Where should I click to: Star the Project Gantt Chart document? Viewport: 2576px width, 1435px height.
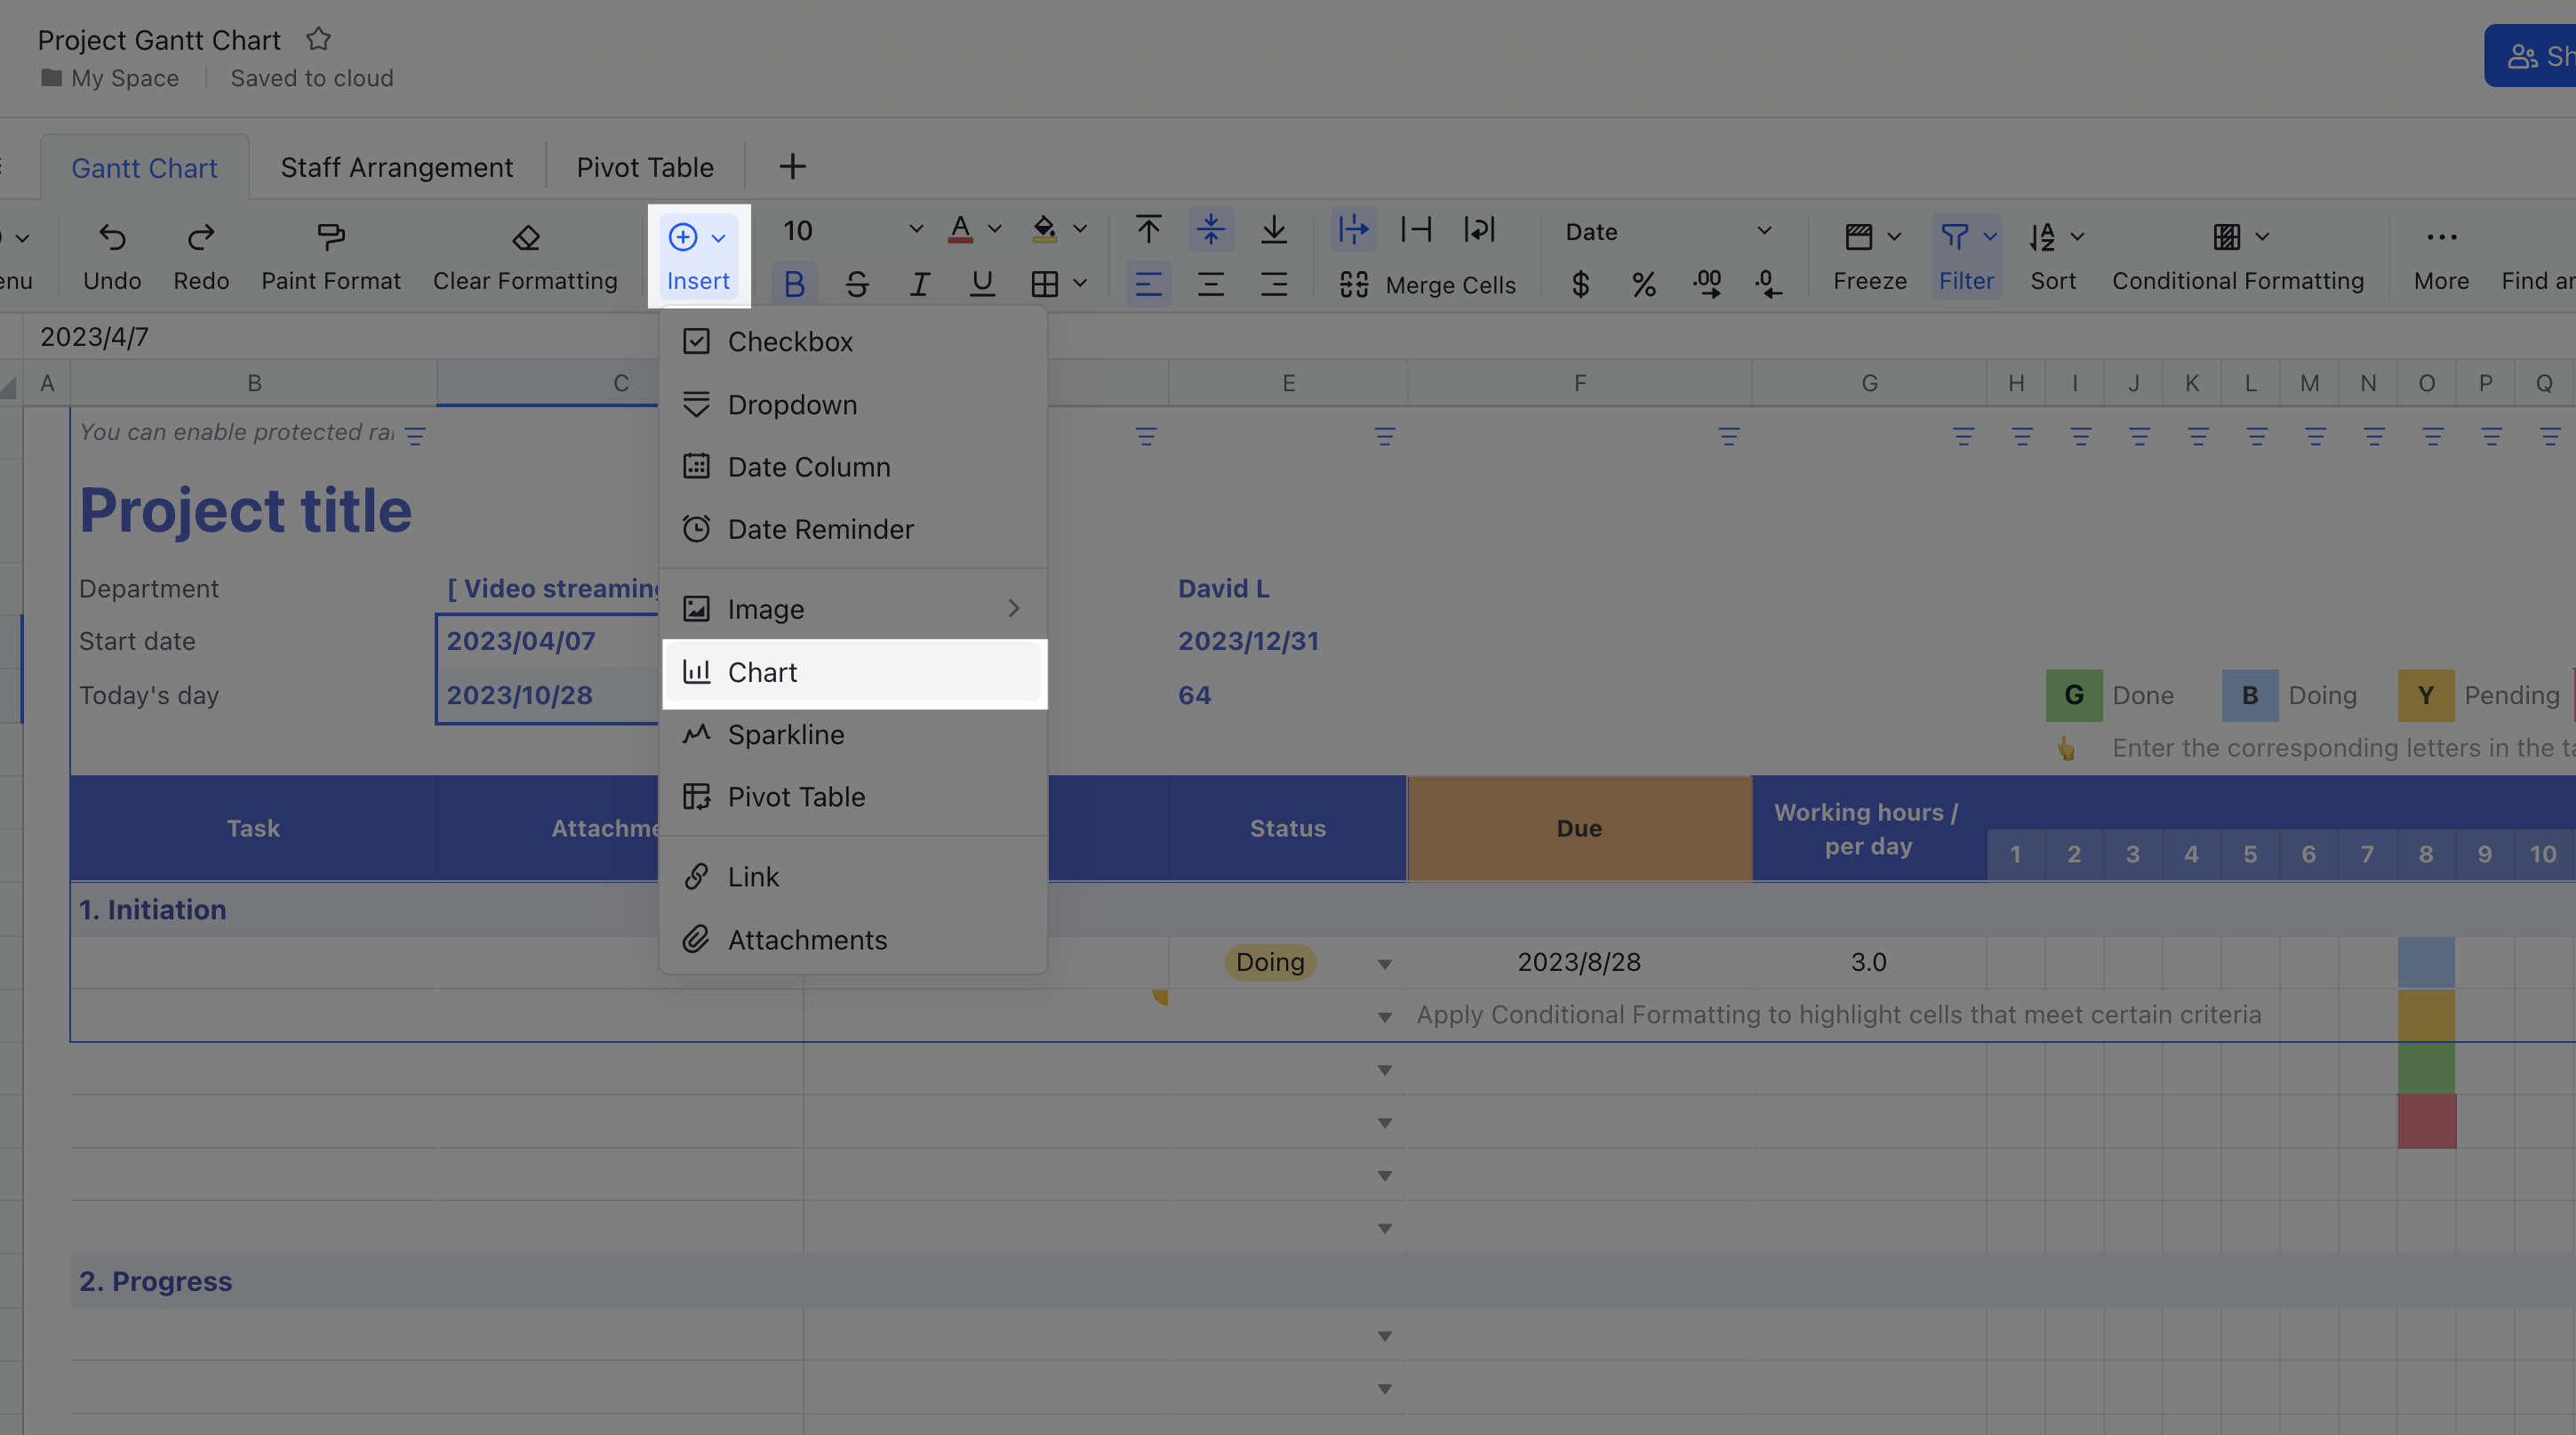318,39
